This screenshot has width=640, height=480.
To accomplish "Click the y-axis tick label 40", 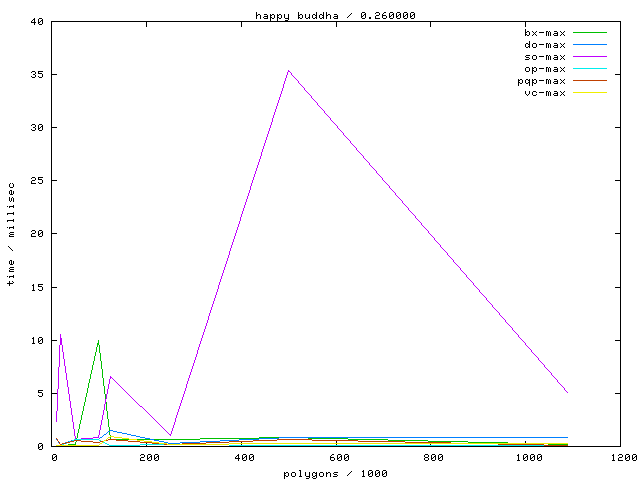I will click(x=36, y=21).
